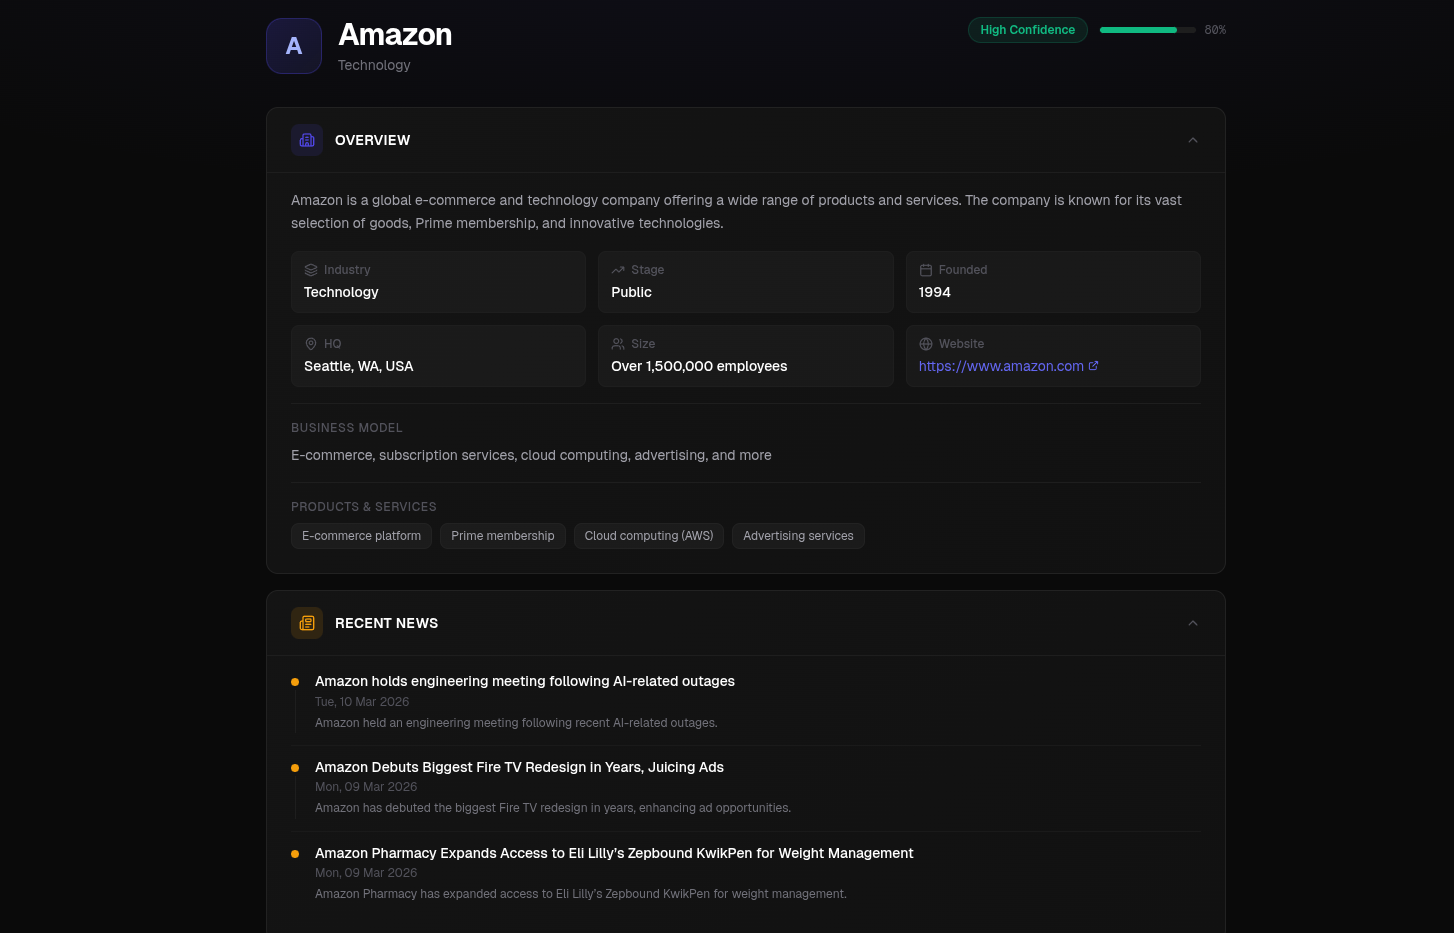Image resolution: width=1454 pixels, height=933 pixels.
Task: Click the Recent News newspaper icon
Action: (307, 623)
